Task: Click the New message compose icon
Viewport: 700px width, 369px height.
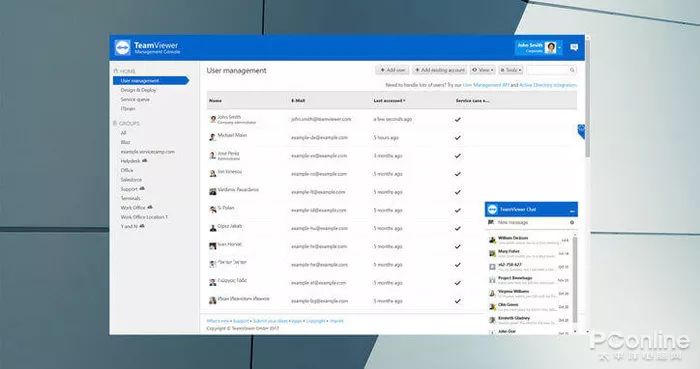Action: (491, 222)
